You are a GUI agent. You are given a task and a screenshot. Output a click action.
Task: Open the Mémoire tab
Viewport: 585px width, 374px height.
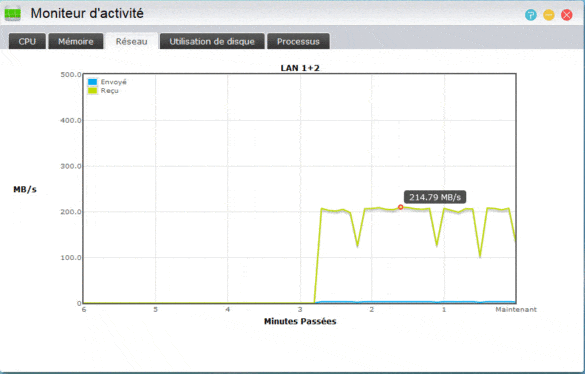(x=76, y=41)
